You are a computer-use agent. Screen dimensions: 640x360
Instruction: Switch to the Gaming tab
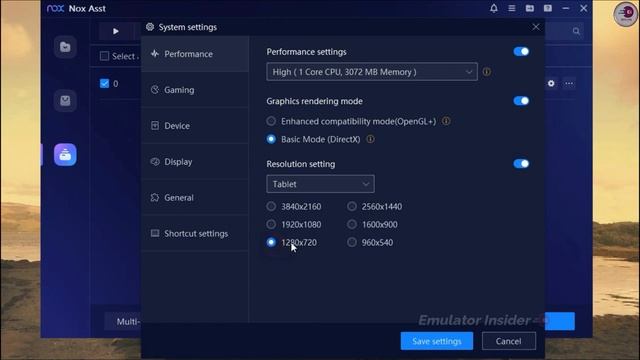click(x=195, y=90)
